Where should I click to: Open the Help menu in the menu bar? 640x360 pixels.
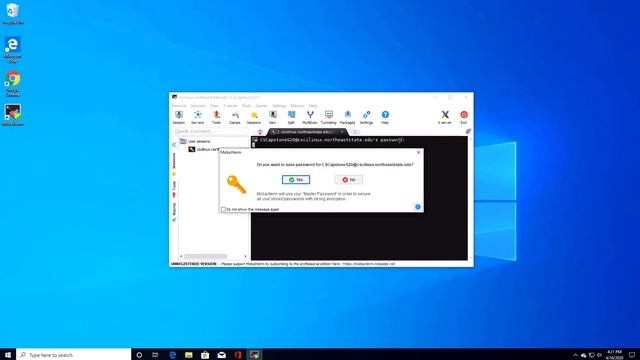click(x=313, y=106)
